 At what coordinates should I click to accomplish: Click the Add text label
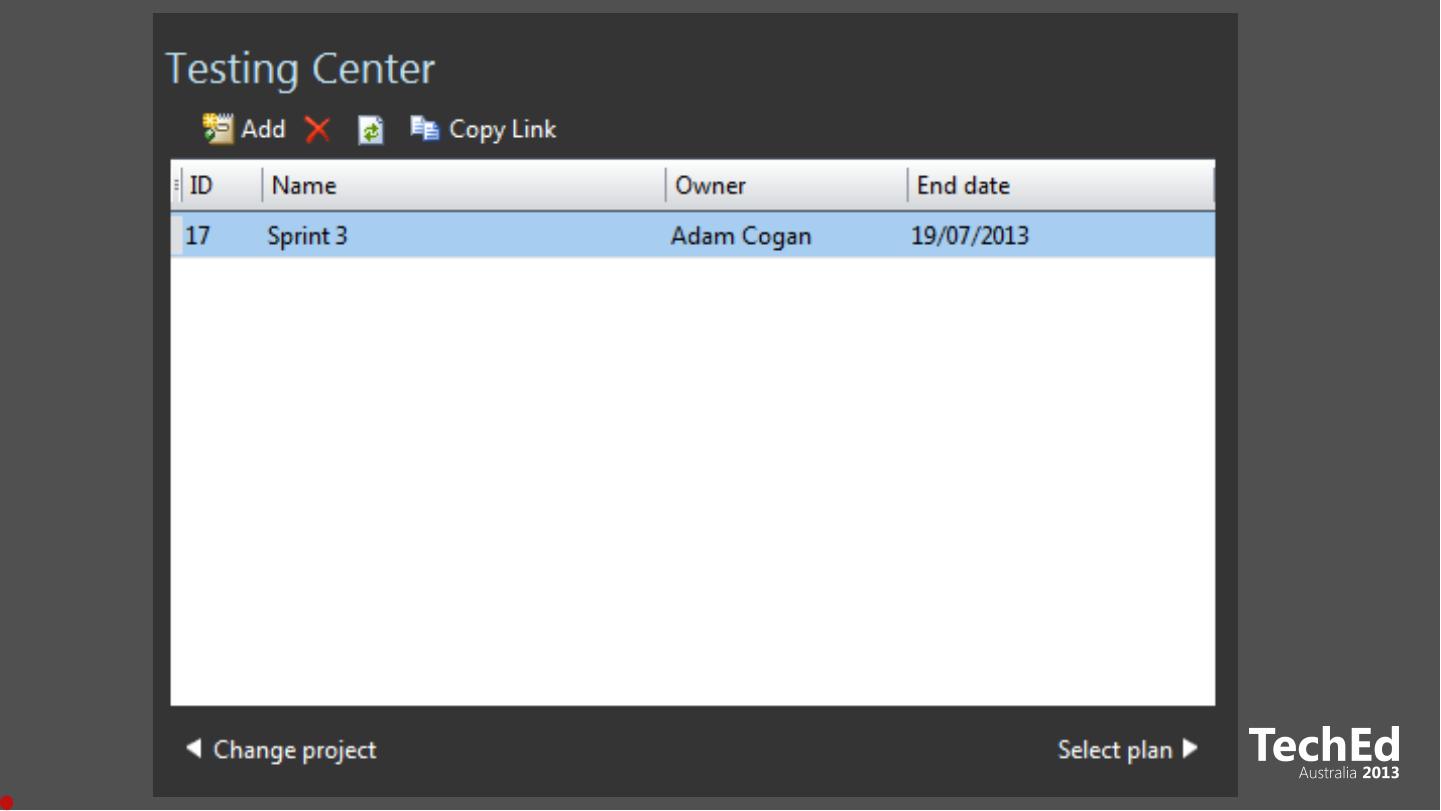pyautogui.click(x=263, y=129)
